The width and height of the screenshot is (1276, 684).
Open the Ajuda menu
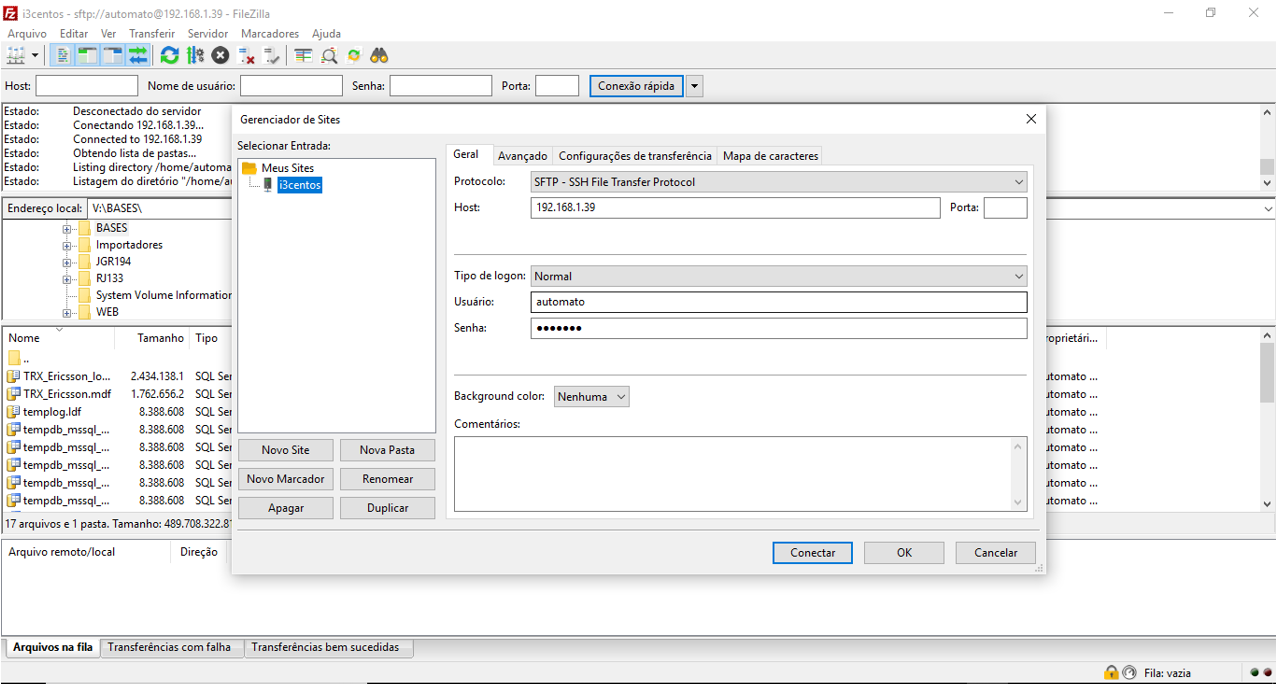coord(326,34)
